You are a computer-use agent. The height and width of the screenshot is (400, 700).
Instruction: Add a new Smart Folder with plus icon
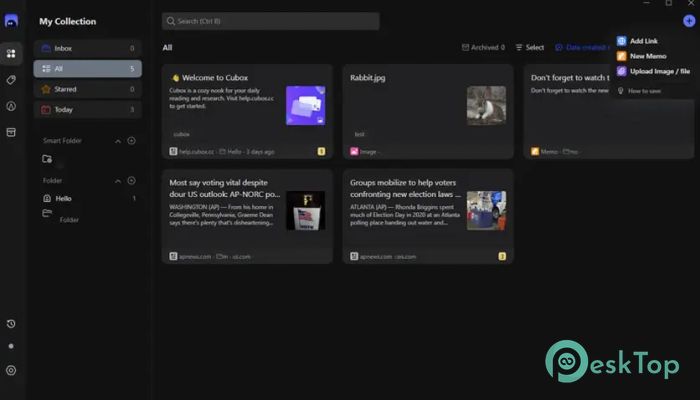tap(131, 141)
